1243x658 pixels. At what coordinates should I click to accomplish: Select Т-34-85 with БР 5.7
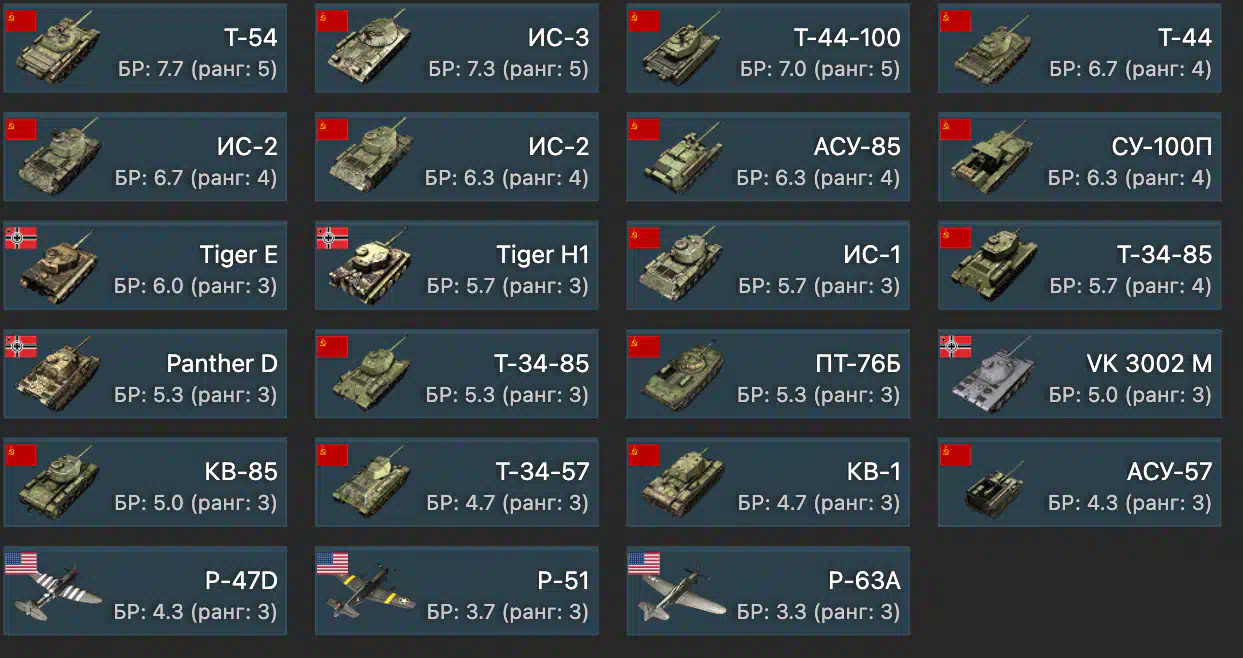pyautogui.click(x=1080, y=265)
